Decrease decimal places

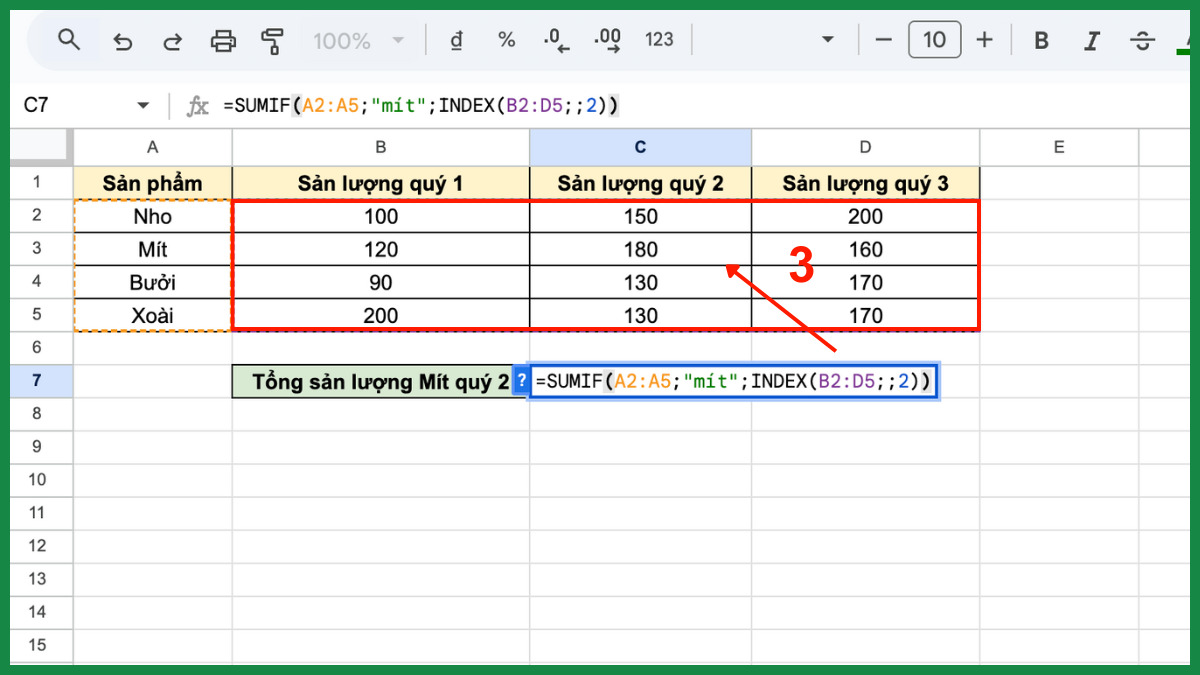(x=556, y=40)
